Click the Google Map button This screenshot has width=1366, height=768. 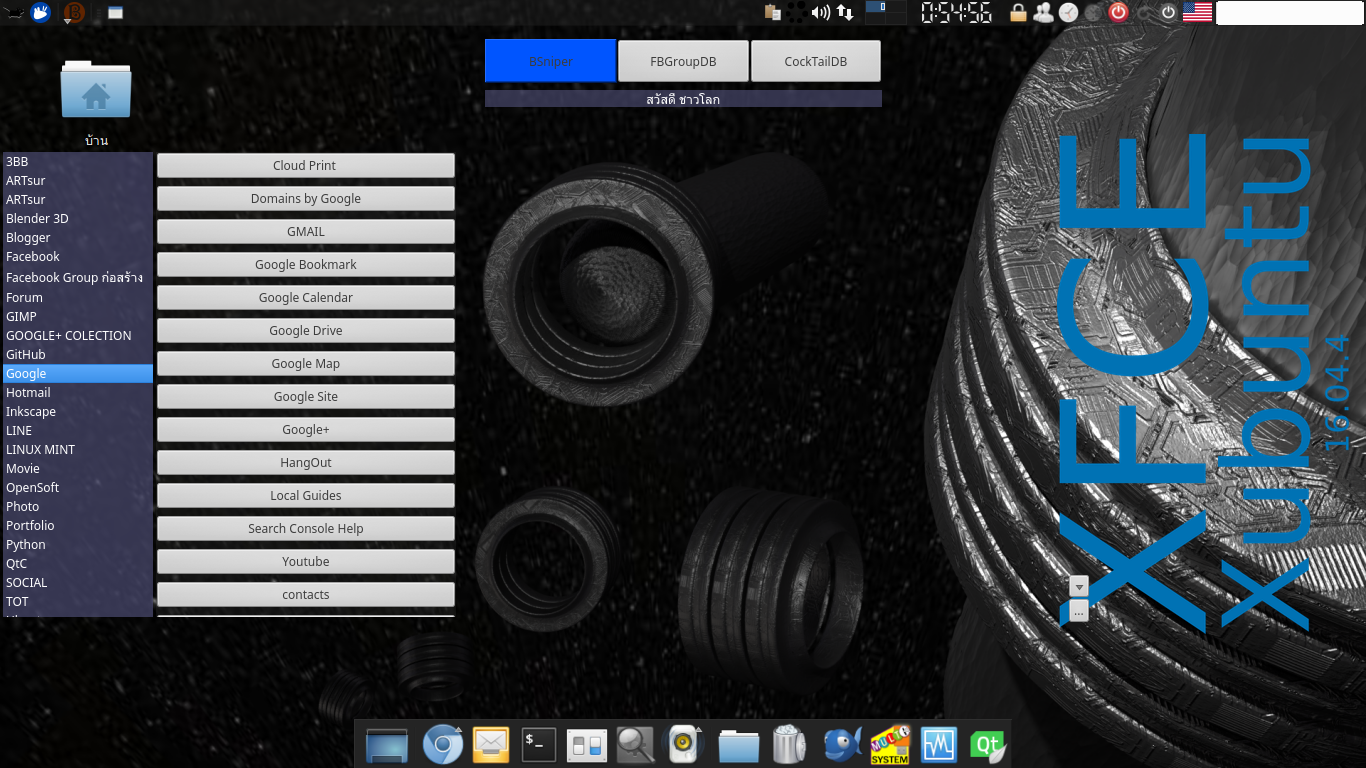(306, 363)
